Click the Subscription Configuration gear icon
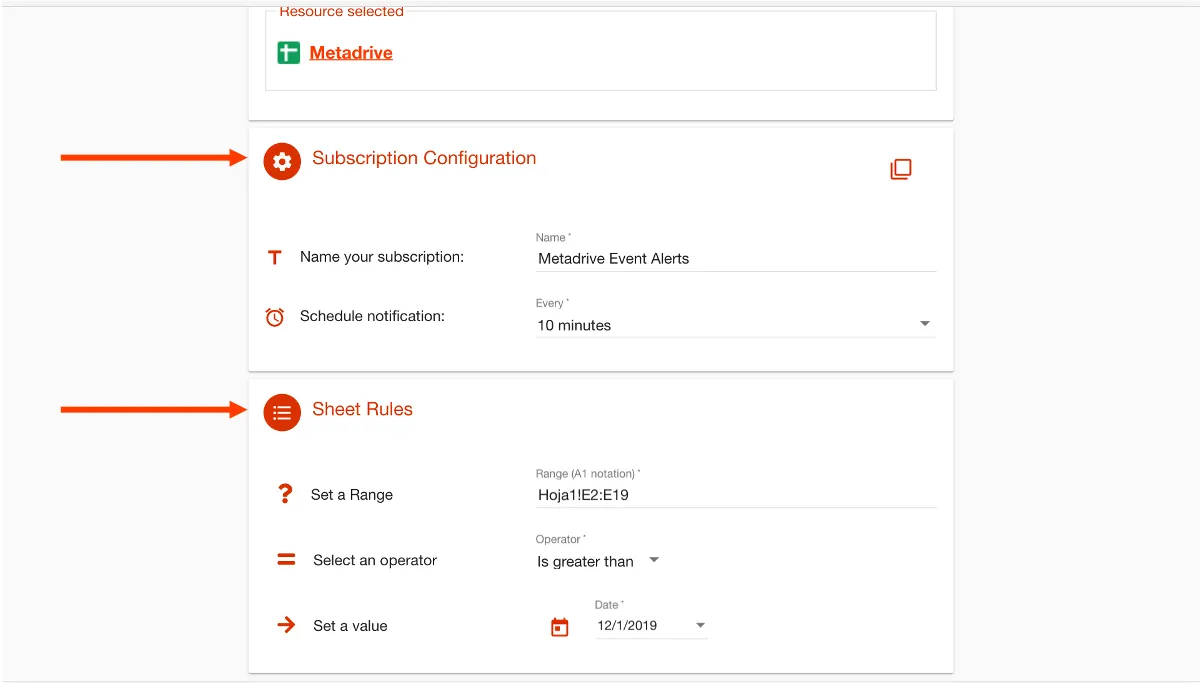1200x683 pixels. [282, 161]
